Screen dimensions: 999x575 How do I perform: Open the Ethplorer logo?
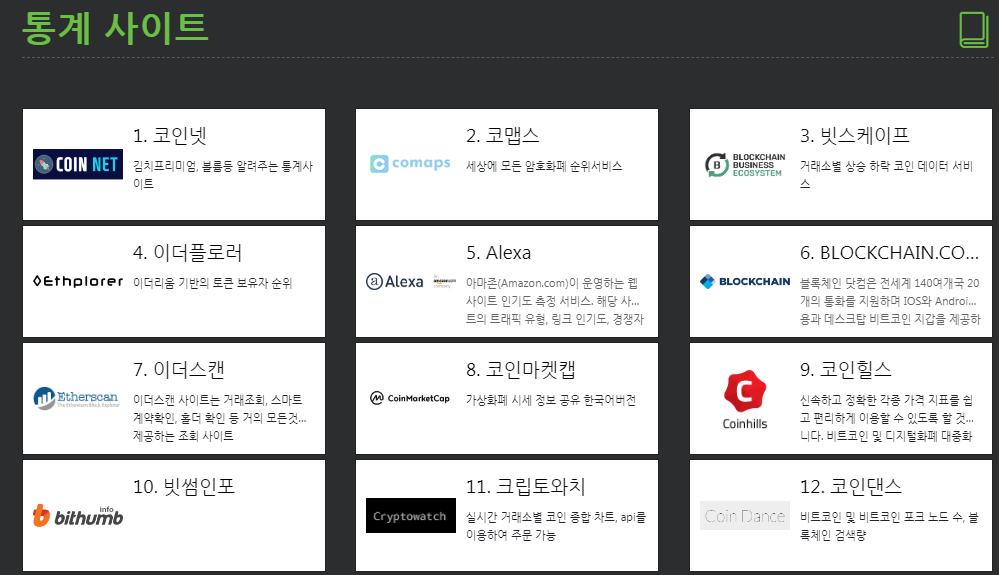click(x=78, y=281)
